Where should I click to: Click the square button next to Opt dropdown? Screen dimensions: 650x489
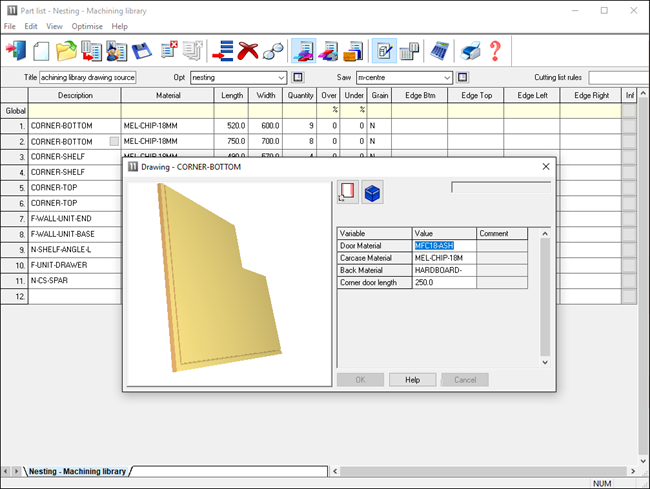(x=298, y=77)
